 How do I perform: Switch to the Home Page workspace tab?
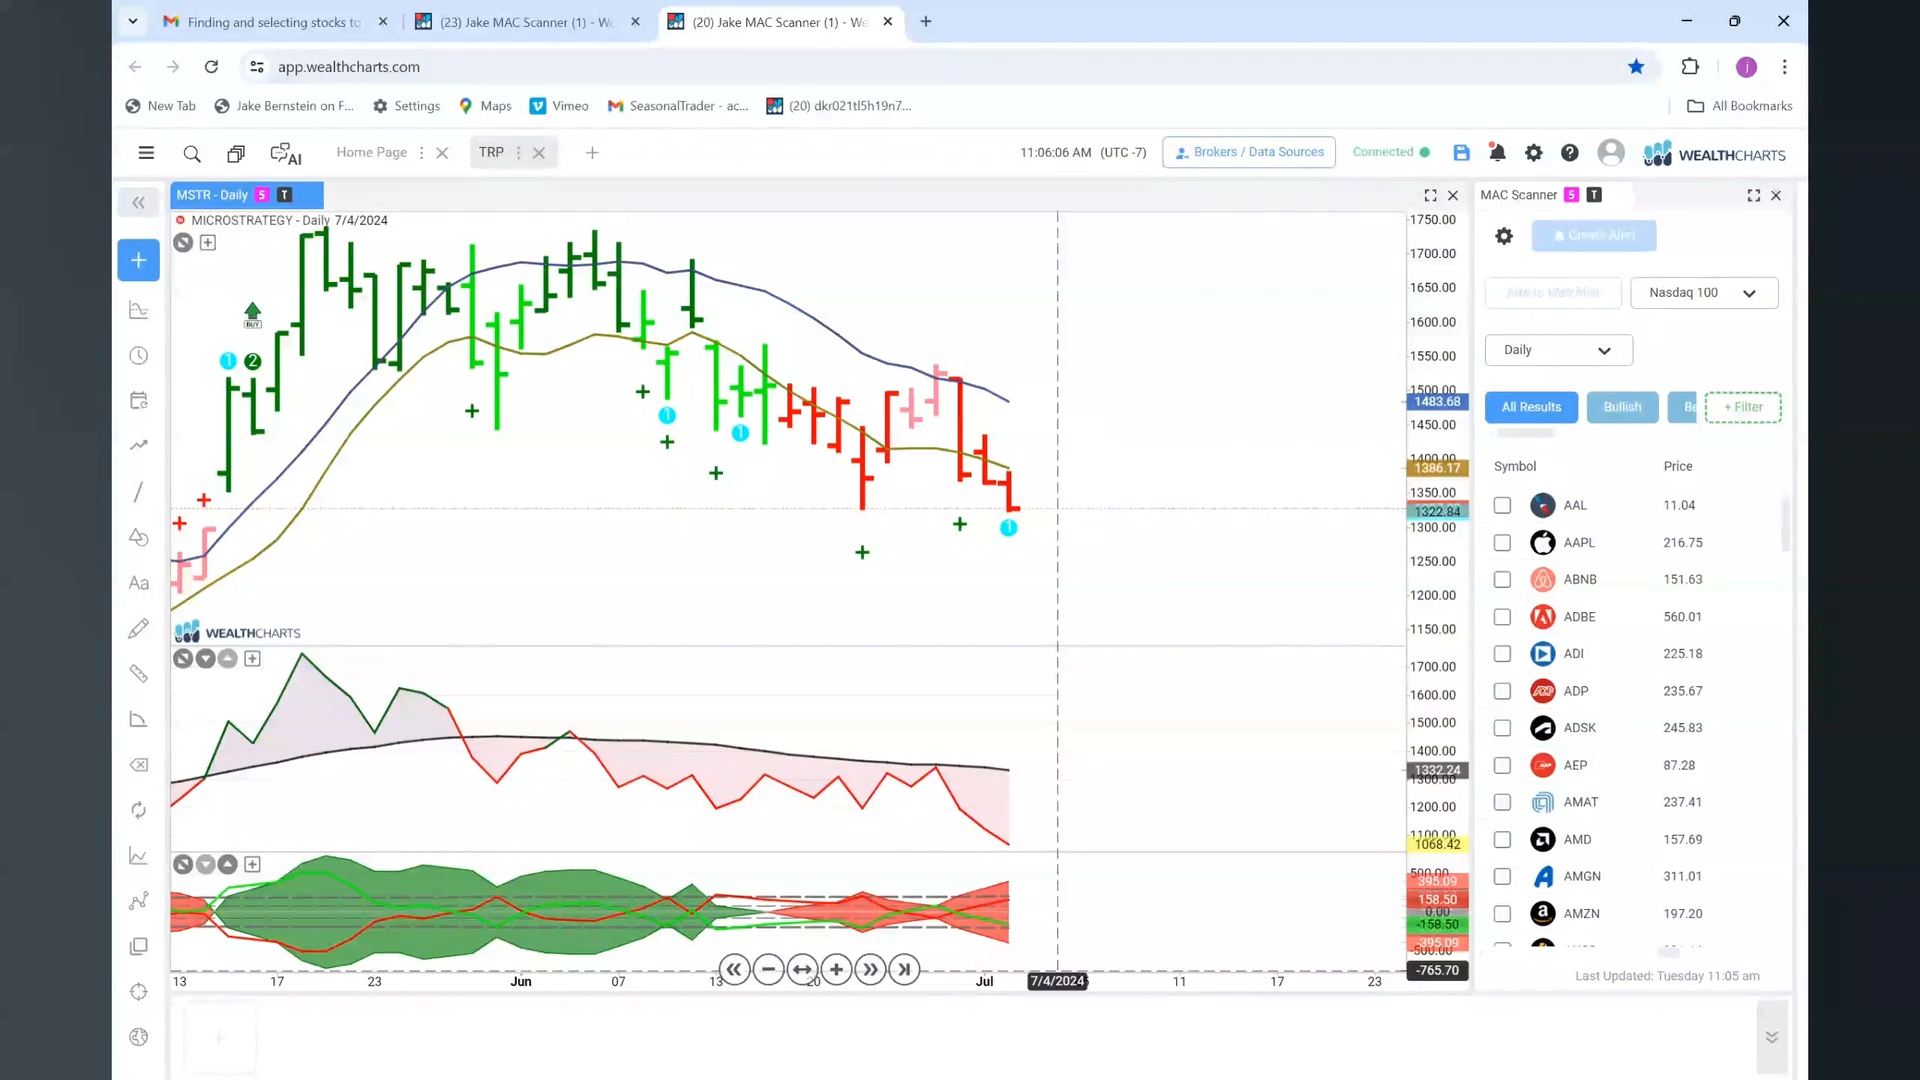pyautogui.click(x=371, y=153)
